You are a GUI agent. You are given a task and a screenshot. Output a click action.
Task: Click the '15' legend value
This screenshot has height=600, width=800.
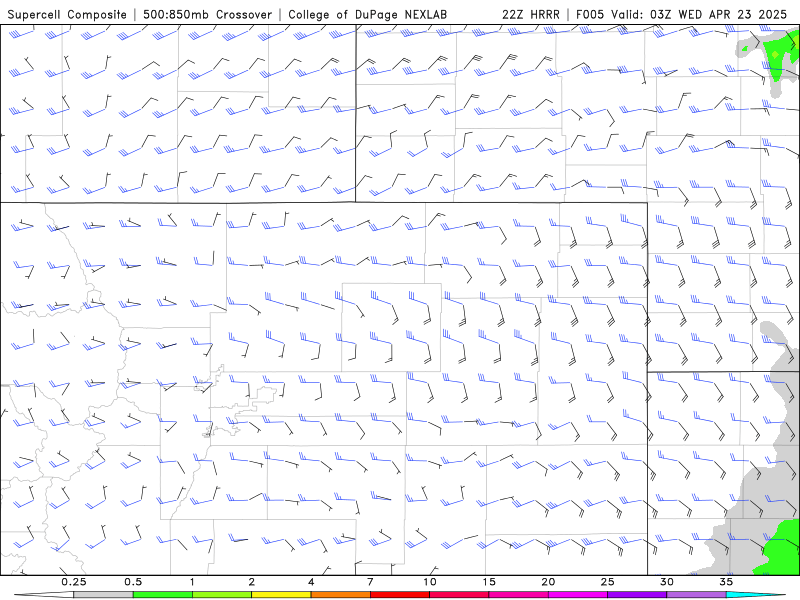click(489, 582)
